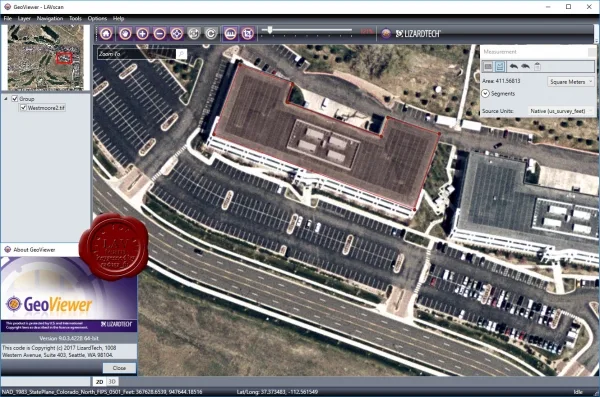Select the Pan hand tool

click(x=125, y=34)
